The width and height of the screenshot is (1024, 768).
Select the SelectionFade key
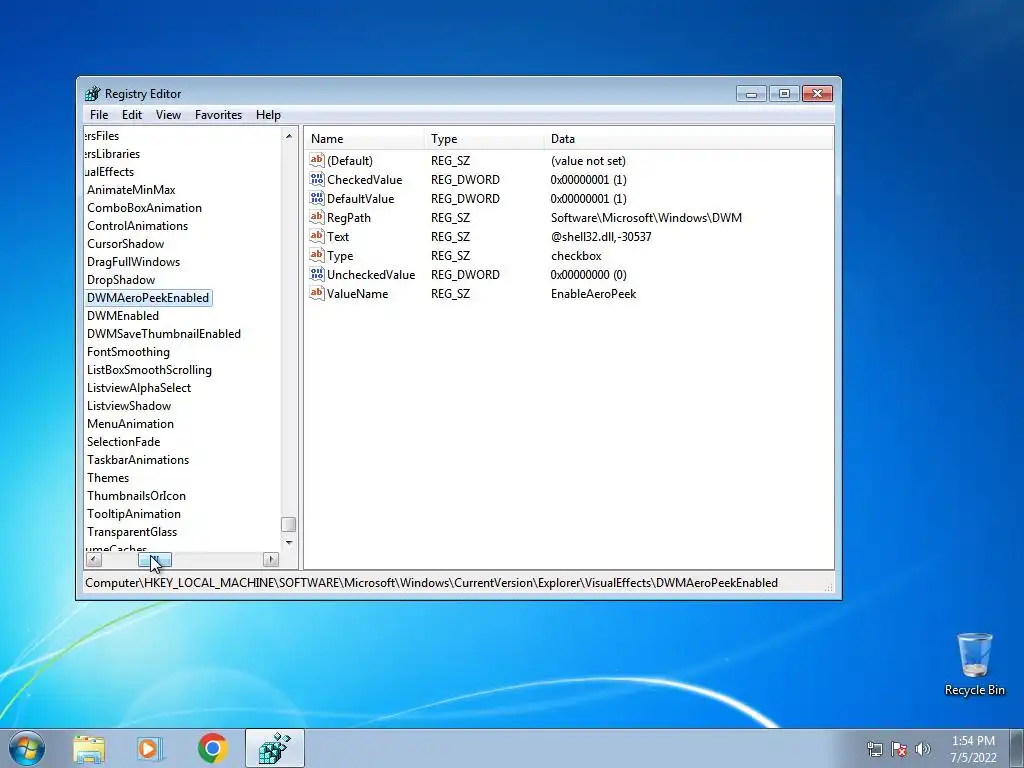click(x=123, y=442)
